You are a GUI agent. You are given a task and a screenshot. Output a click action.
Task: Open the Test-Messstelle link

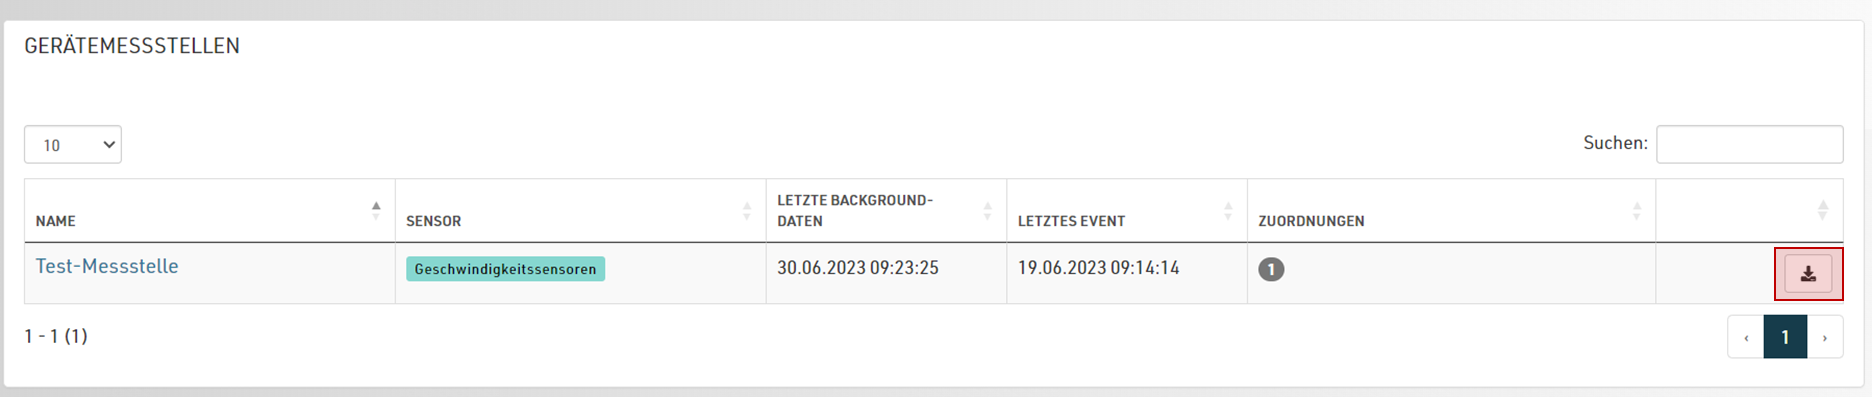[107, 266]
